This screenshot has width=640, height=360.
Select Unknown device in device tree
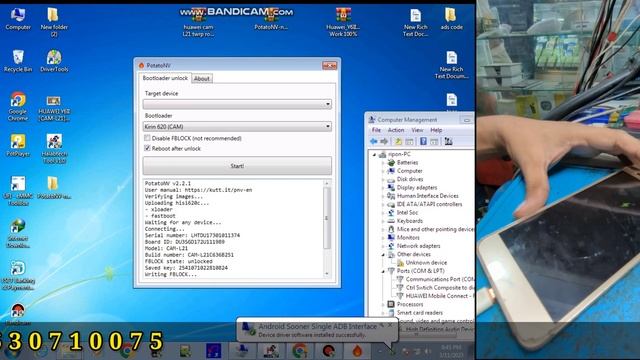tap(426, 262)
